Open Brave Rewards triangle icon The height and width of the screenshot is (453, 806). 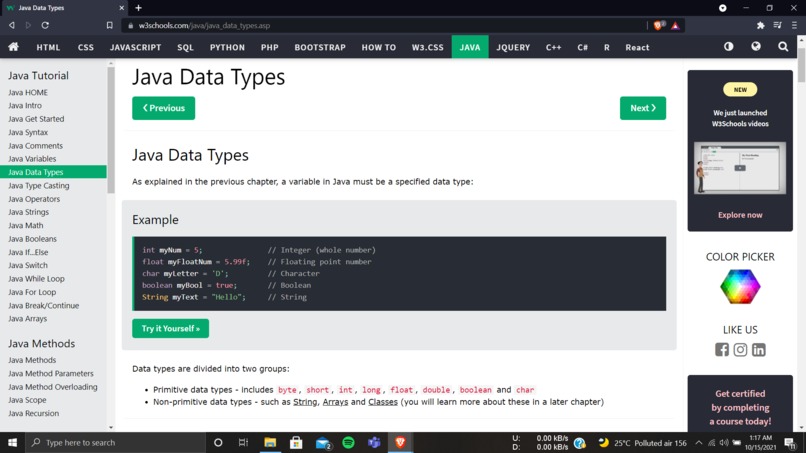(x=675, y=26)
